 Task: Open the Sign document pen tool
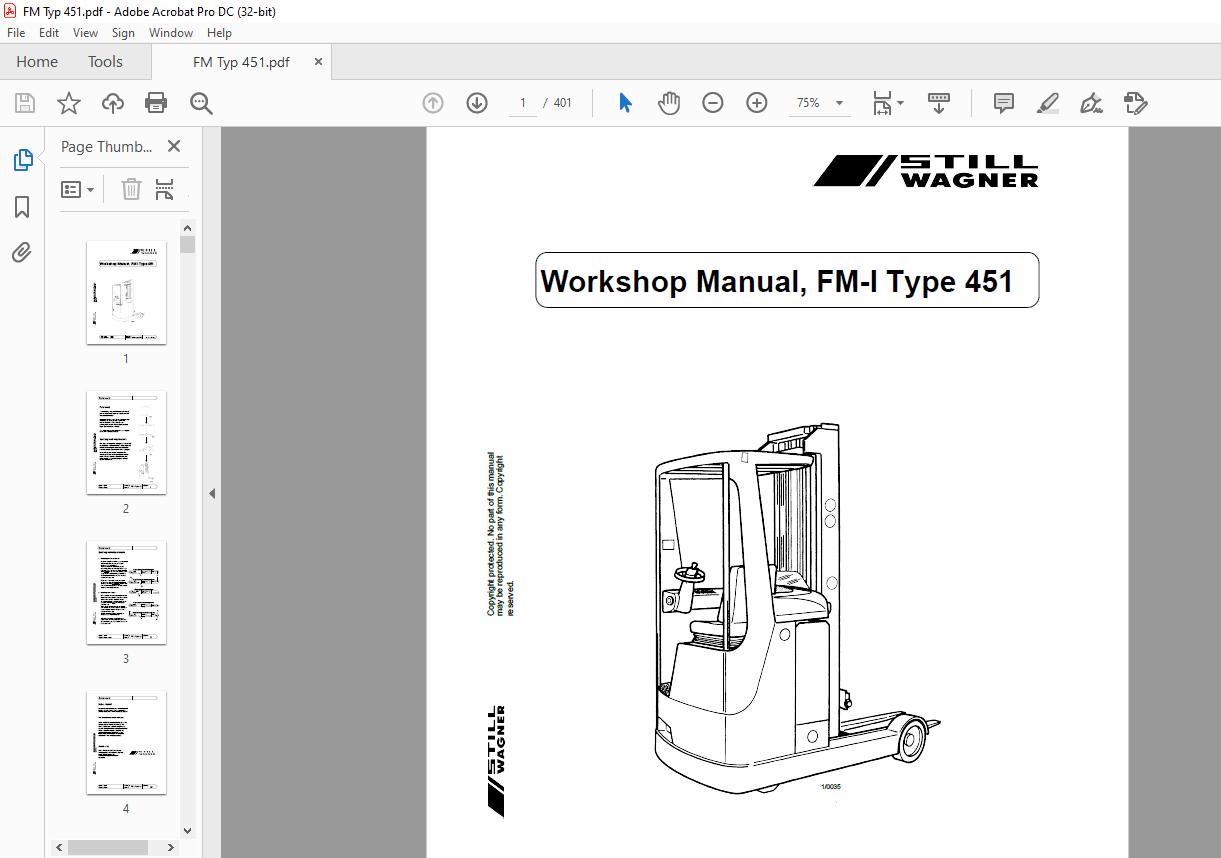(1091, 103)
